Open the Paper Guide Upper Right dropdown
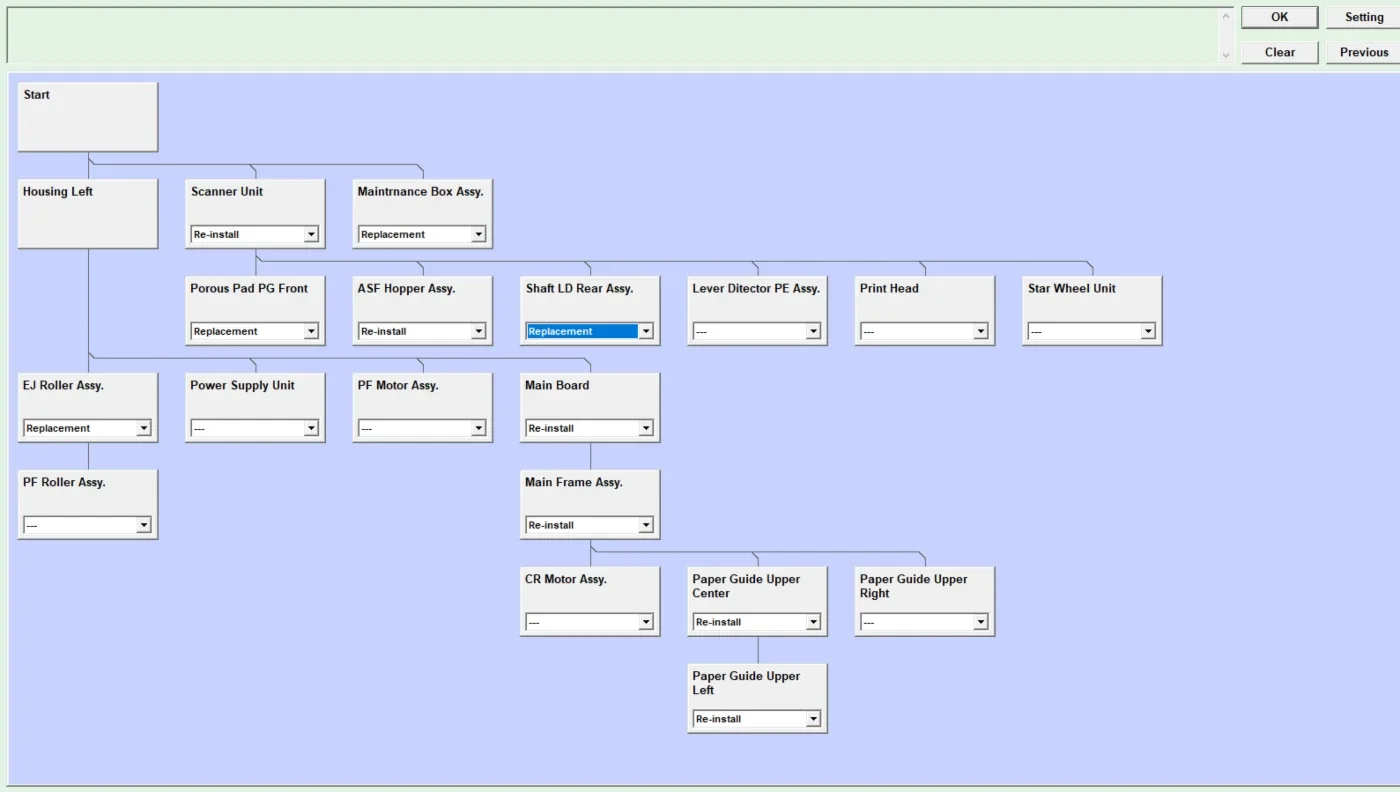This screenshot has height=792, width=1400. pos(924,622)
